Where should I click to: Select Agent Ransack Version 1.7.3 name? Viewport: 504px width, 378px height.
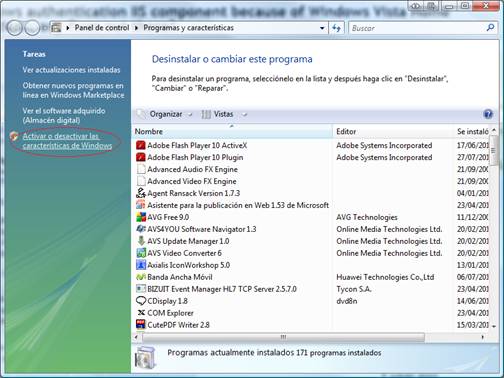(x=194, y=193)
